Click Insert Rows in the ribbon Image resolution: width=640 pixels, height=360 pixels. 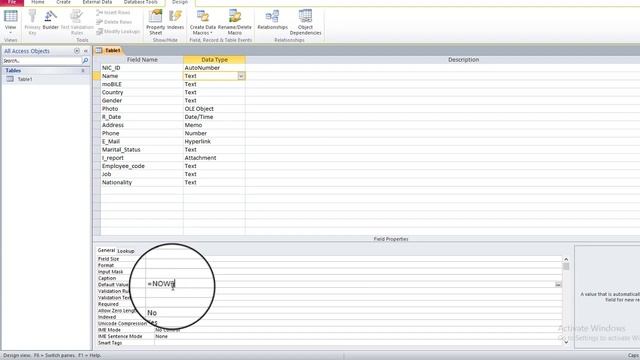coord(113,13)
